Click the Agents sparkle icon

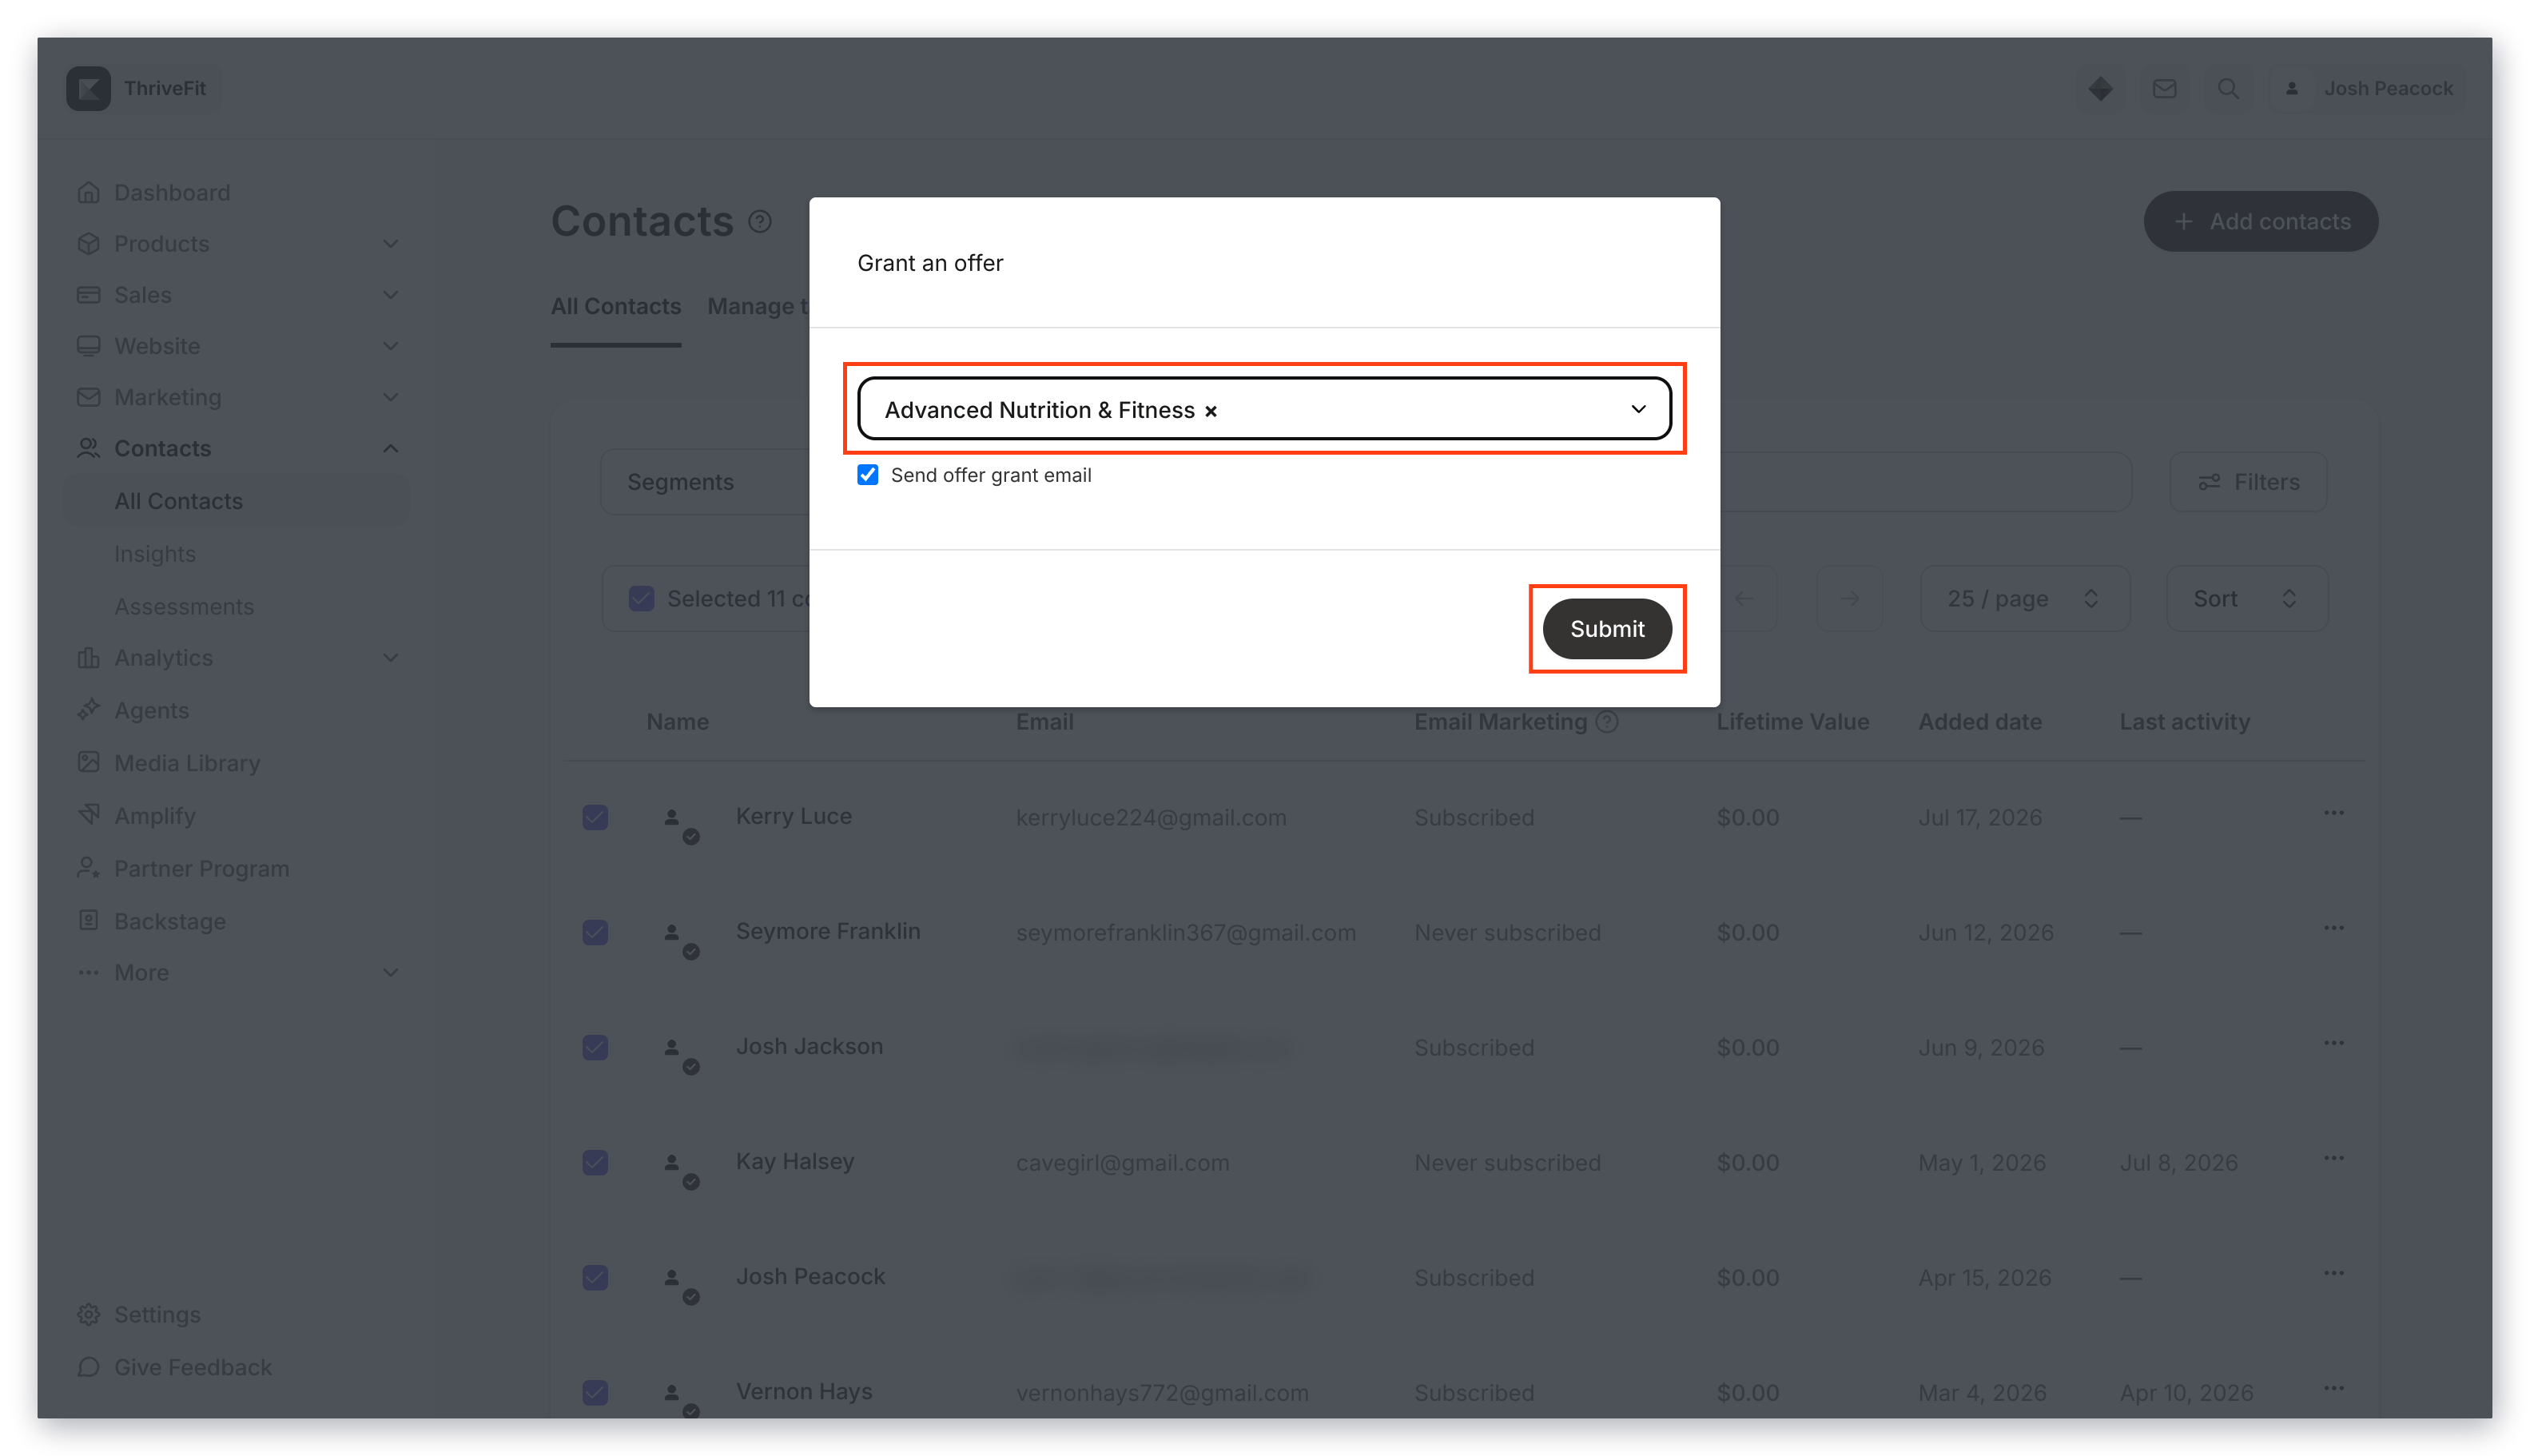(x=88, y=709)
